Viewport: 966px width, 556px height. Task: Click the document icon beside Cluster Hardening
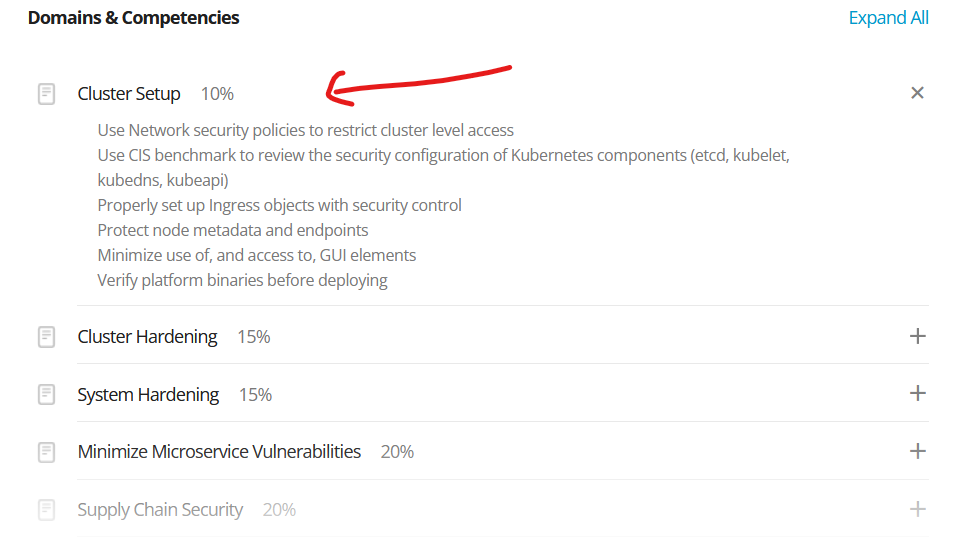46,337
